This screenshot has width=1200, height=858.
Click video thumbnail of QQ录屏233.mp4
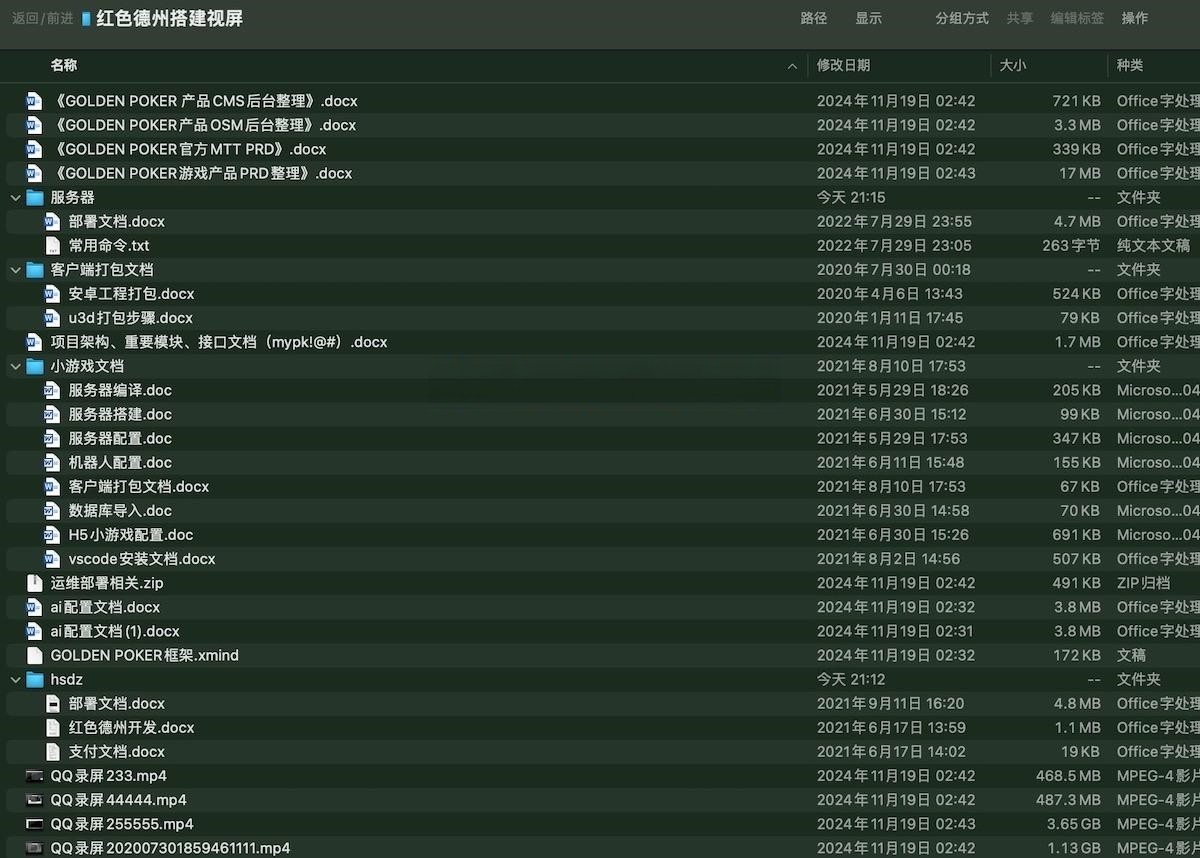click(34, 776)
